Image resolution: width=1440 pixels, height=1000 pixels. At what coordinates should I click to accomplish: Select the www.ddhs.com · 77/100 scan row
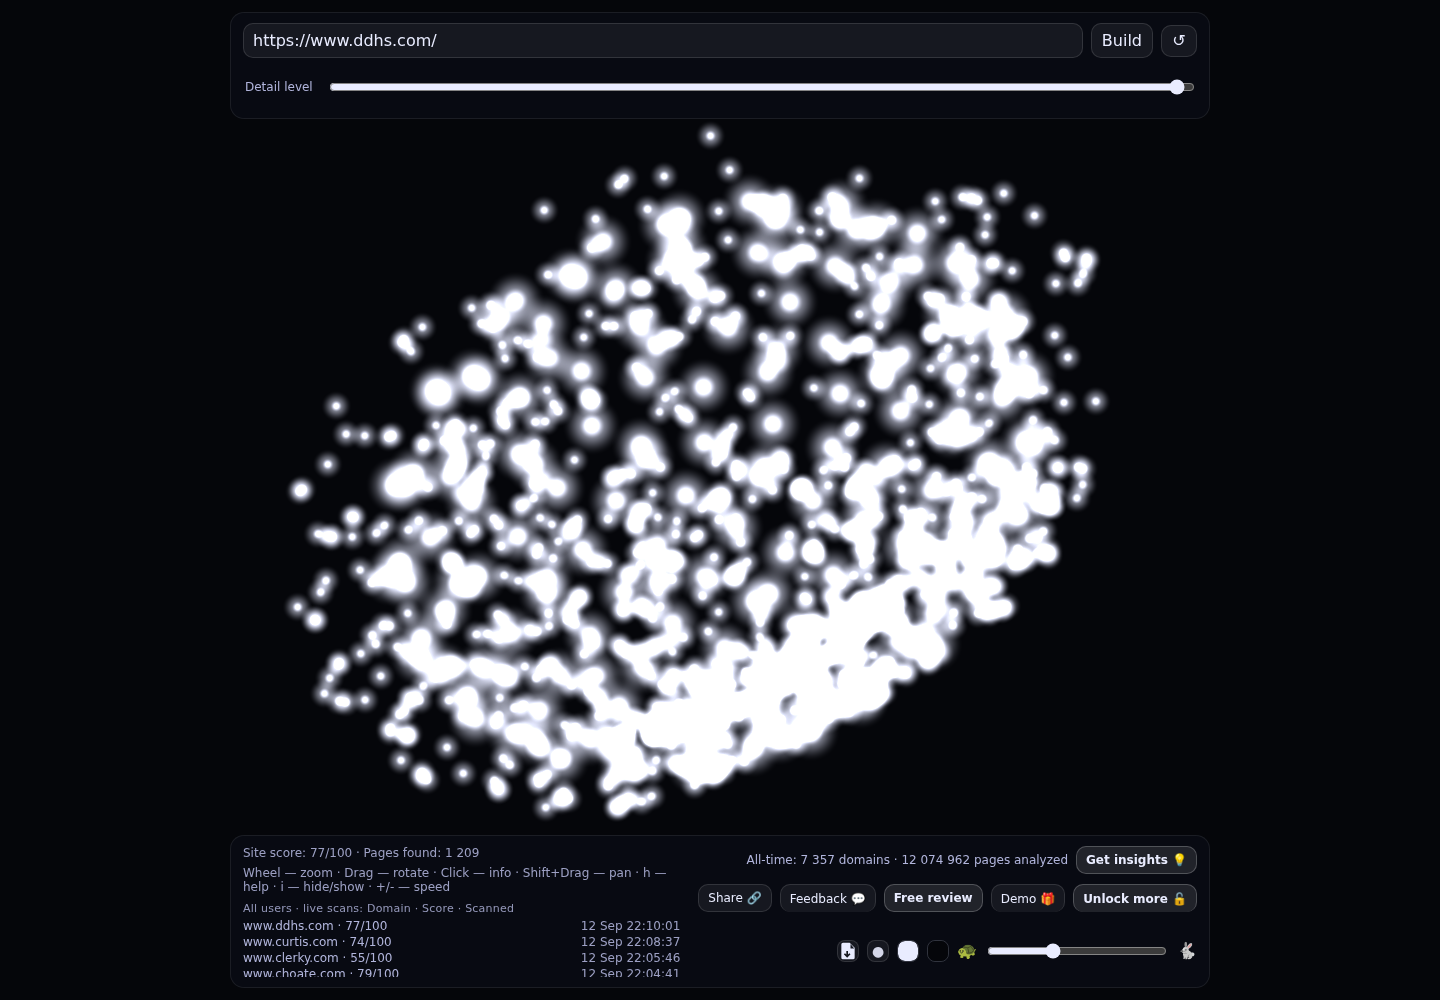pyautogui.click(x=461, y=926)
